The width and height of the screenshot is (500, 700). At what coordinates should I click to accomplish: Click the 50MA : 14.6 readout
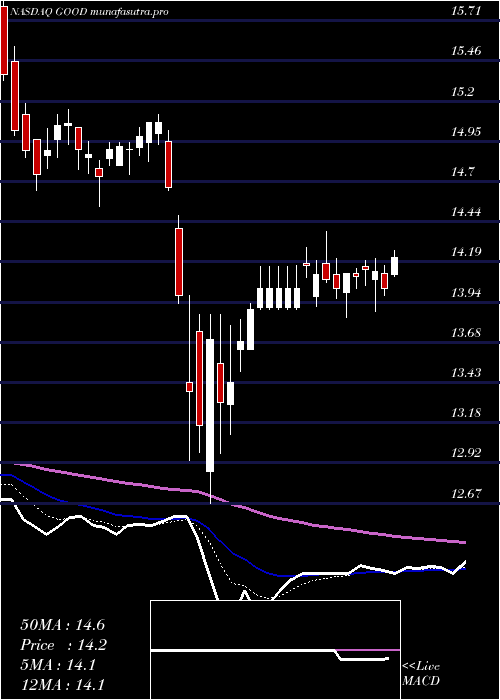[x=62, y=625]
